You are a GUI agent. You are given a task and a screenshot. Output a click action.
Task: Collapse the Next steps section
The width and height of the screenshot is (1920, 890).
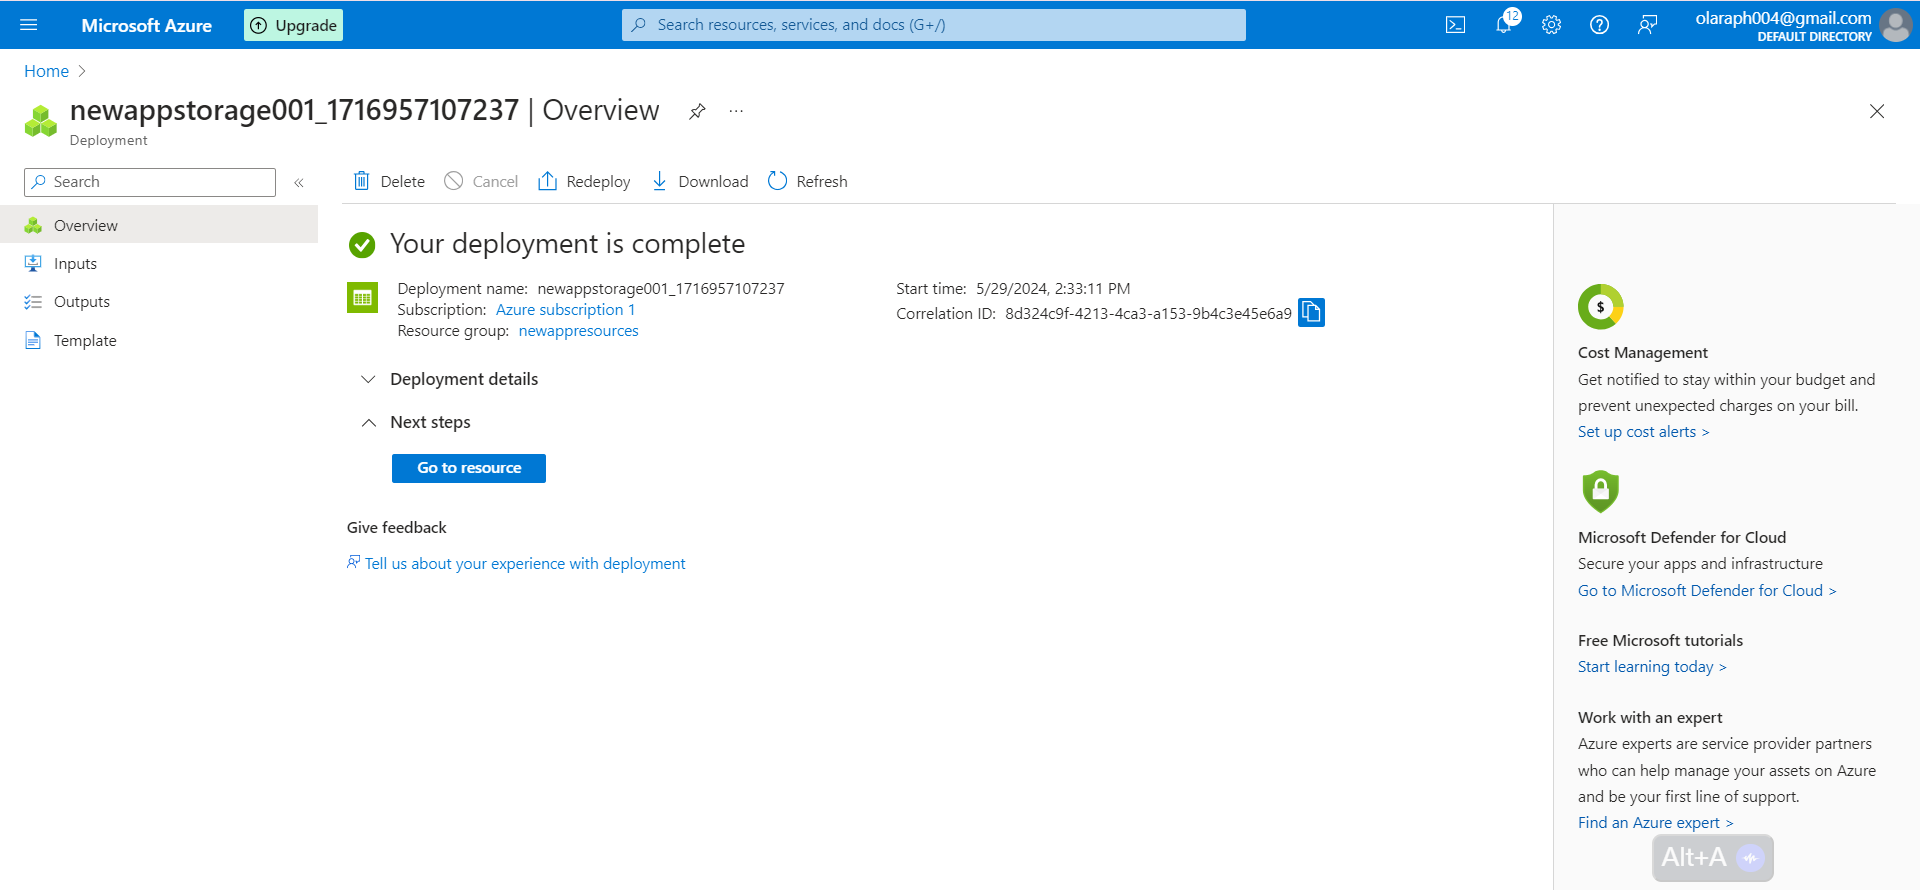click(x=415, y=422)
